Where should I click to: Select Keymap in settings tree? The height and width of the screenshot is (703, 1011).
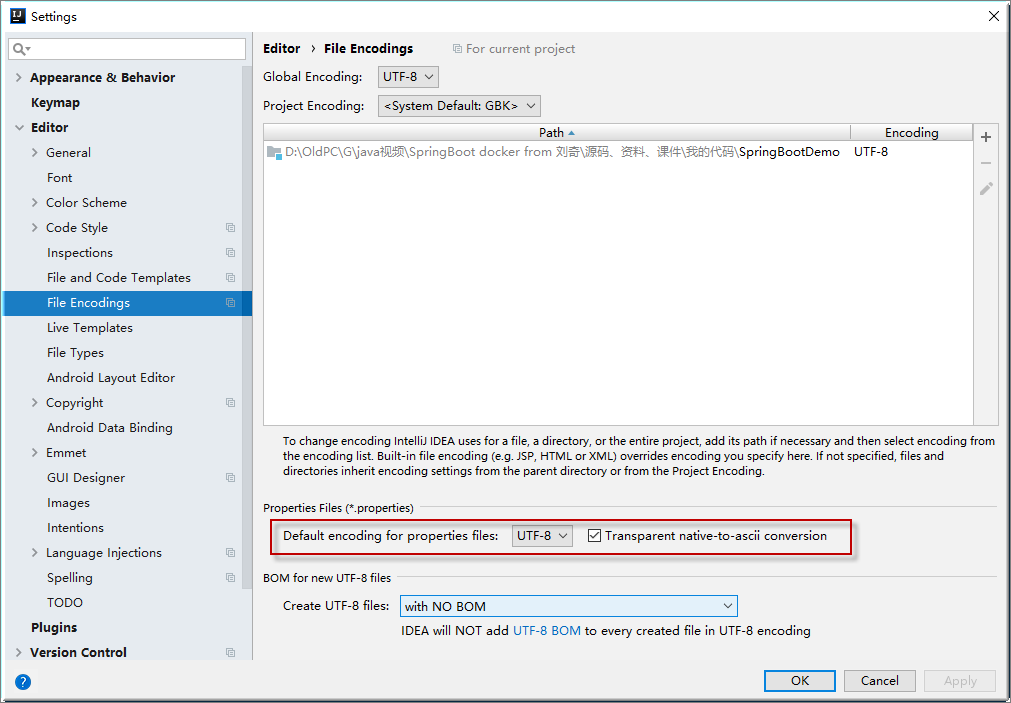55,103
